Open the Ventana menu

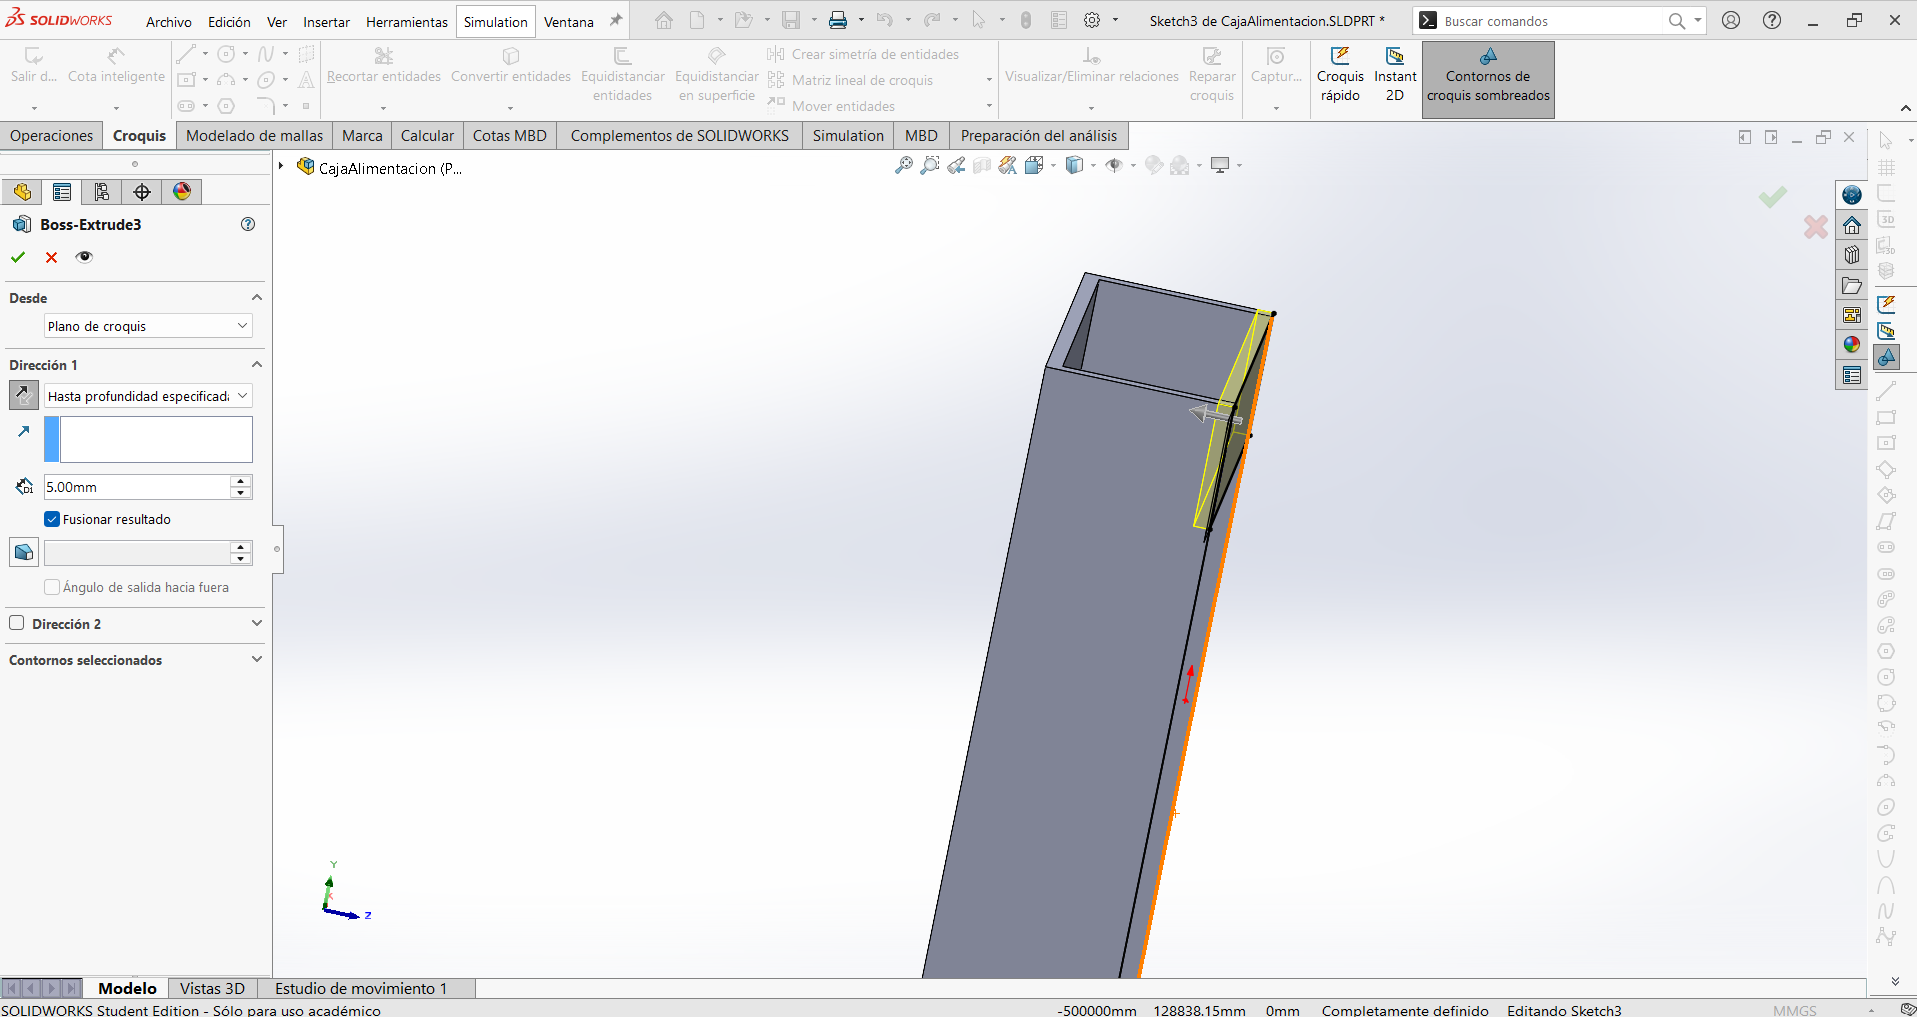pos(569,22)
